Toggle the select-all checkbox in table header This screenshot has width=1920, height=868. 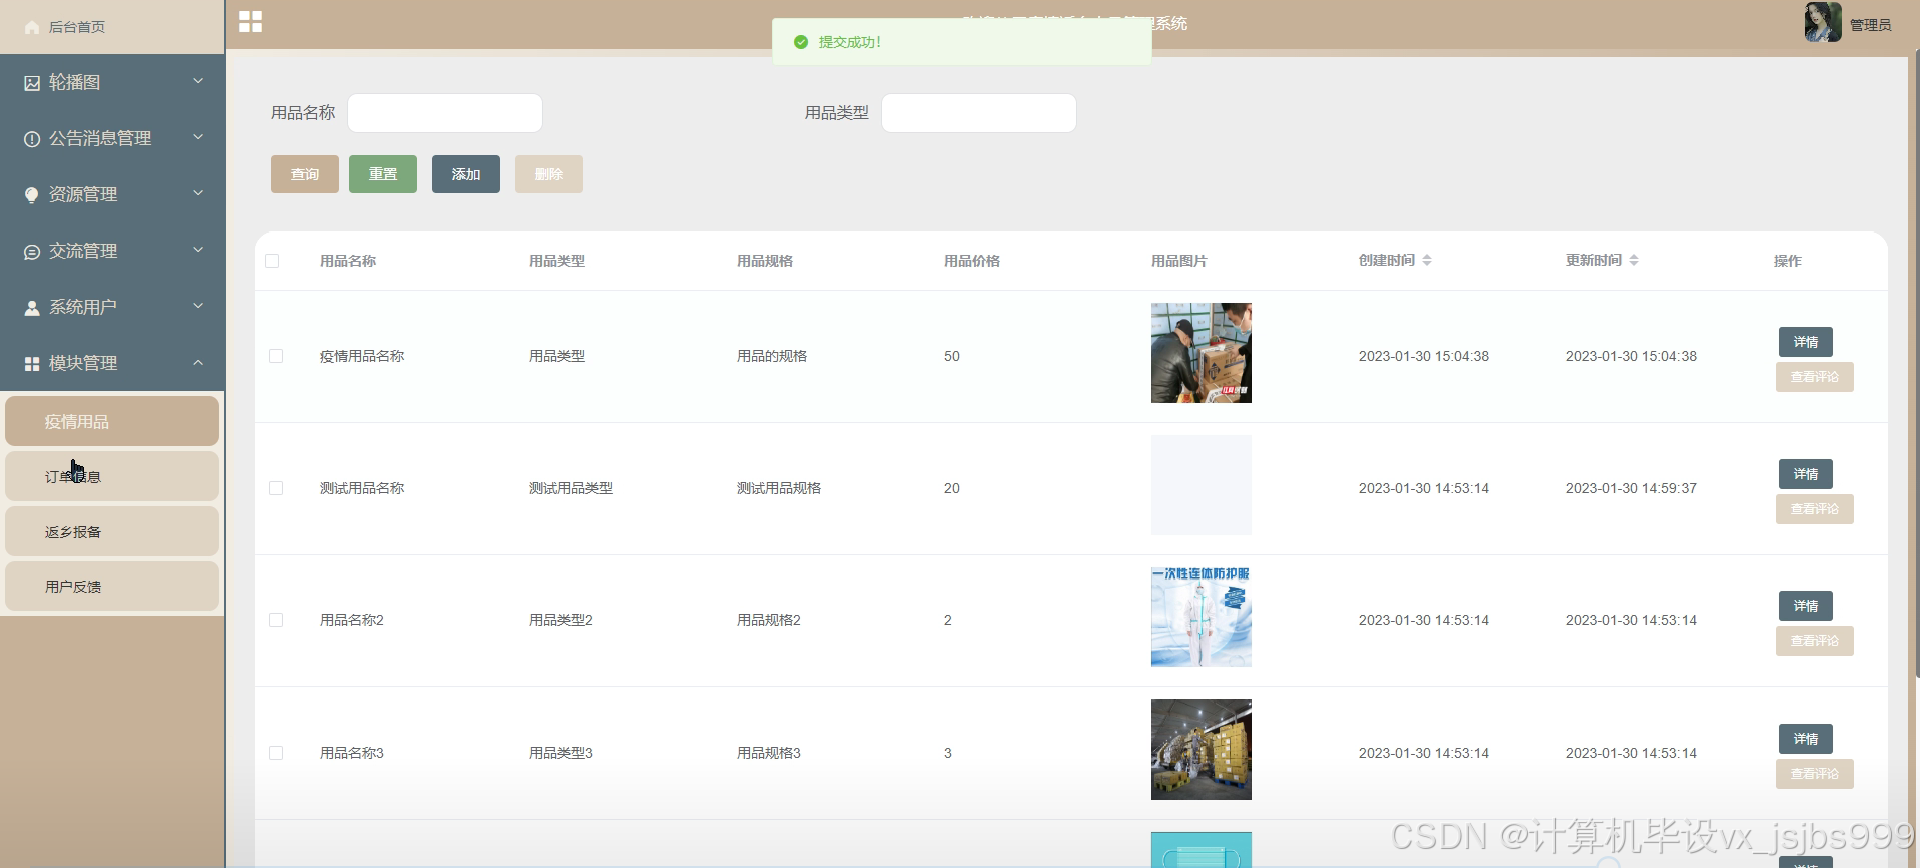coord(272,261)
